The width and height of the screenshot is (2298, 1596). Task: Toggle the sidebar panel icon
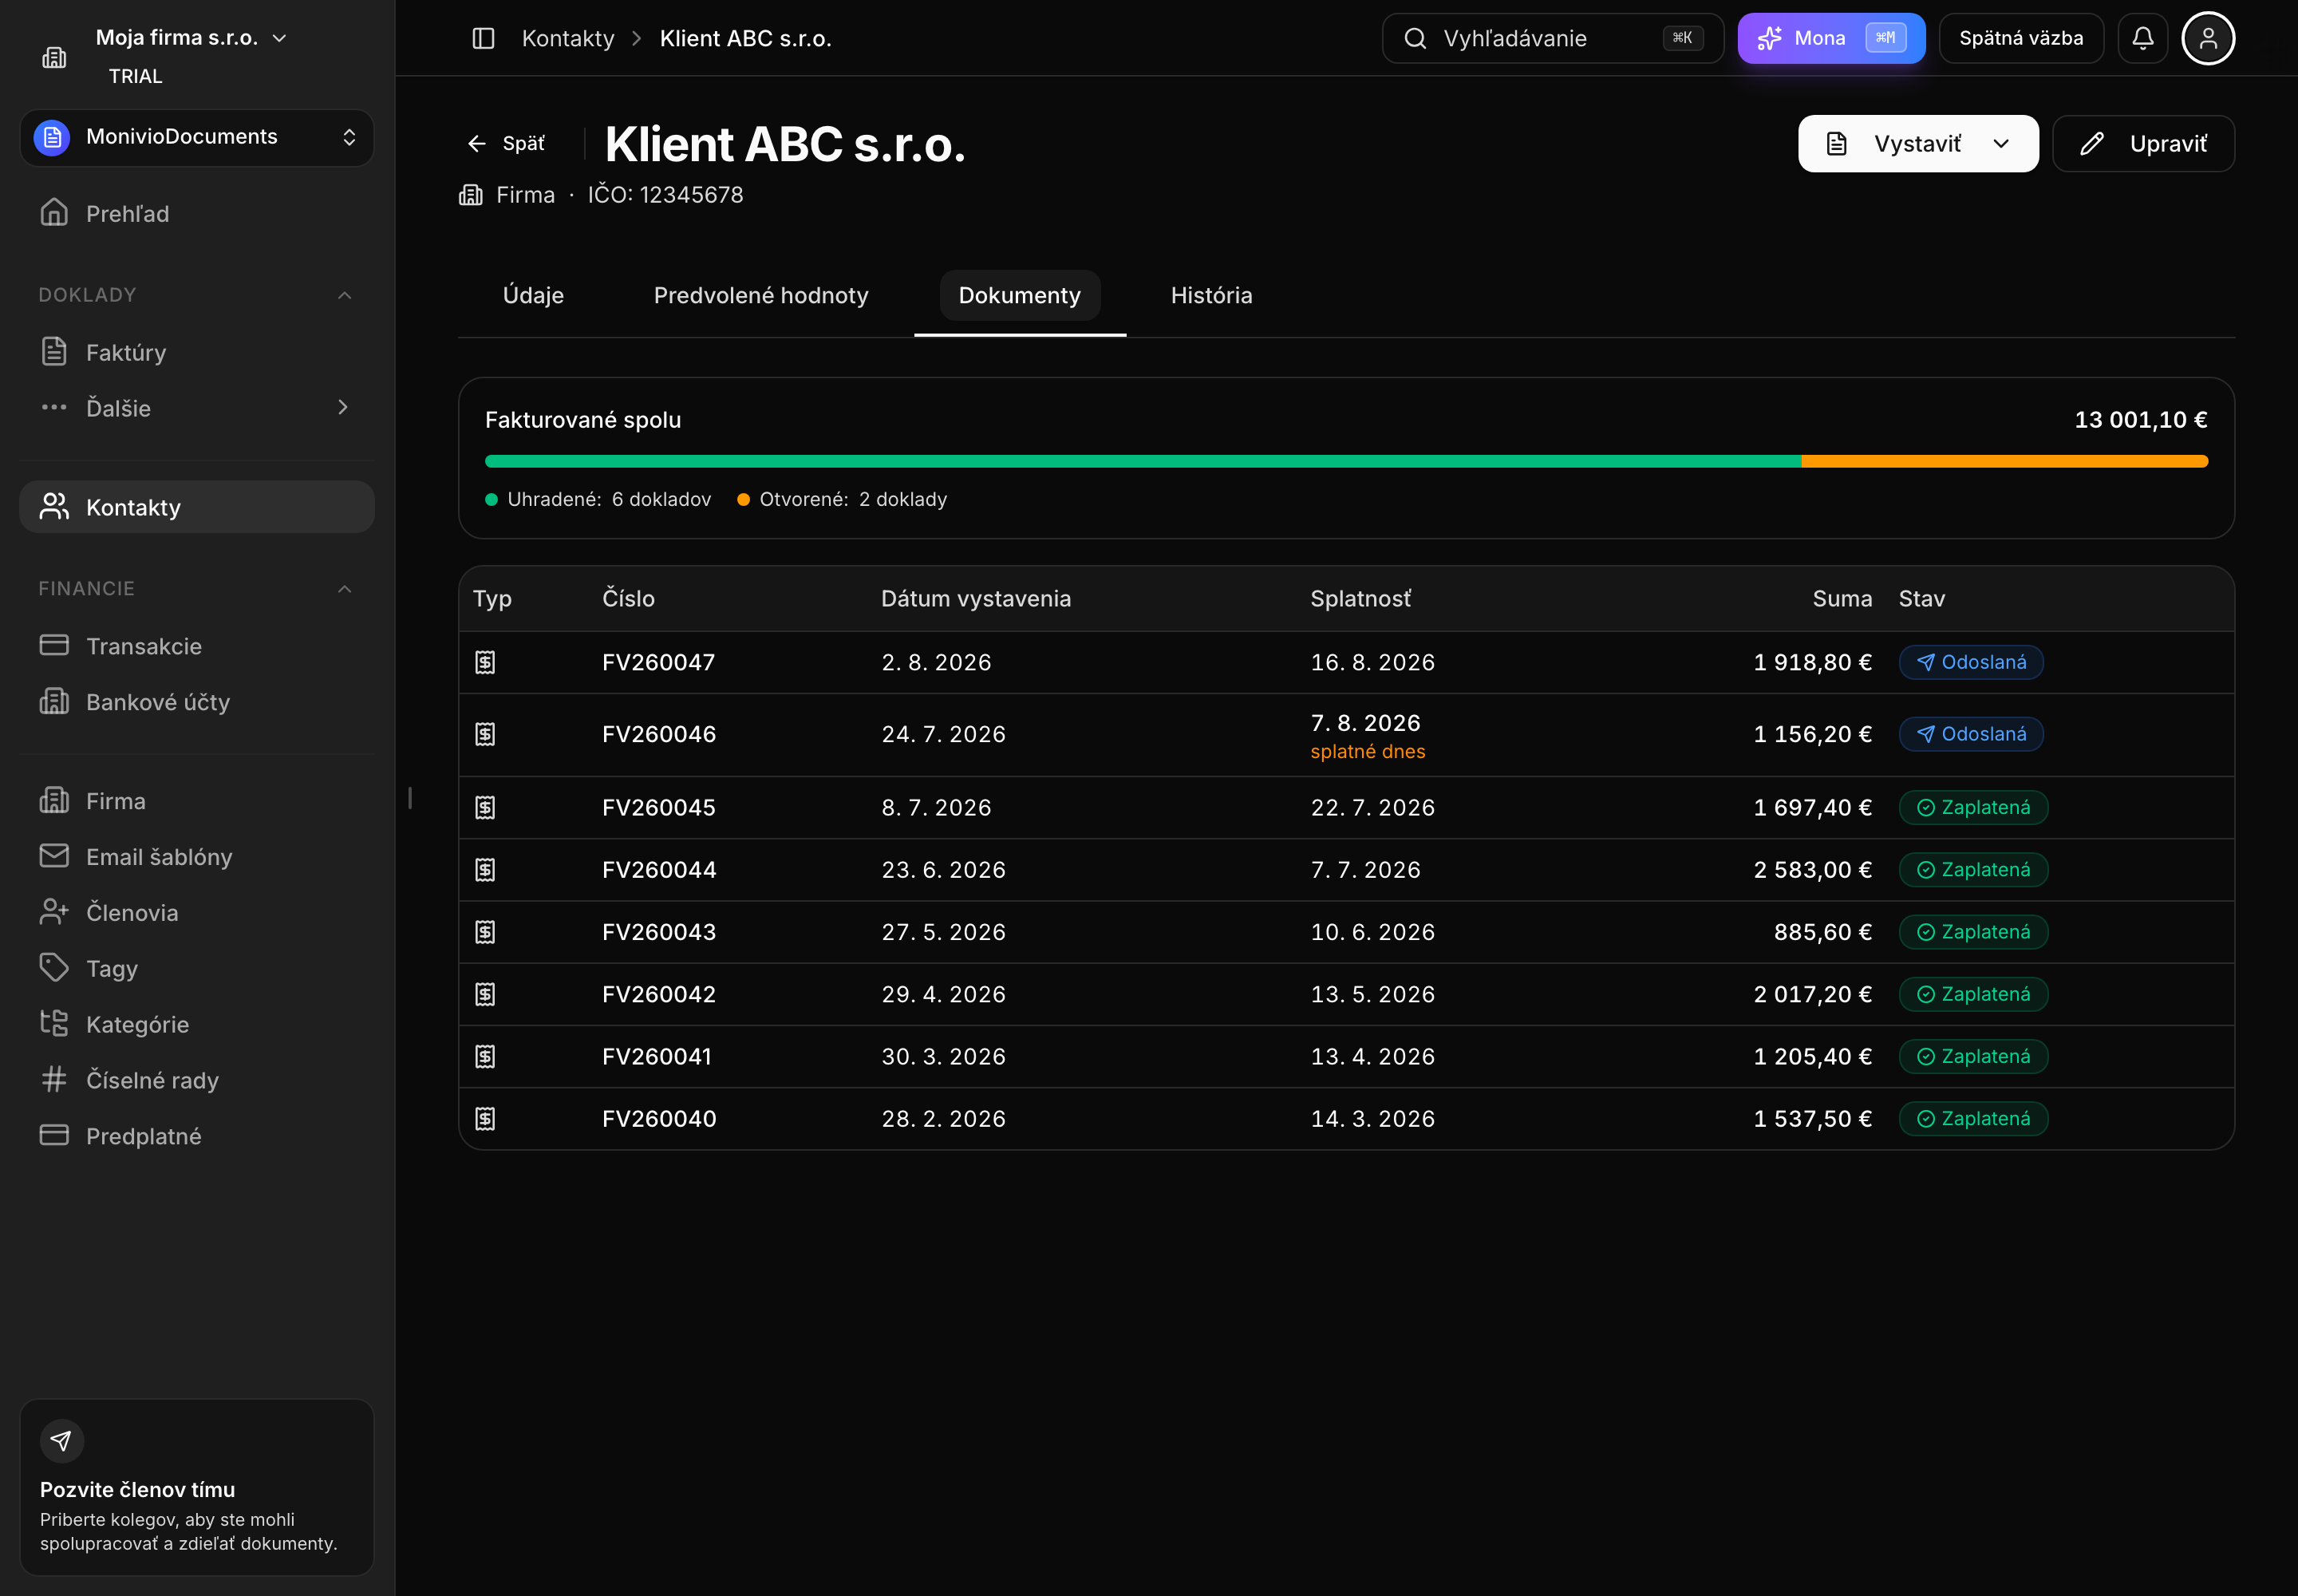[x=483, y=38]
